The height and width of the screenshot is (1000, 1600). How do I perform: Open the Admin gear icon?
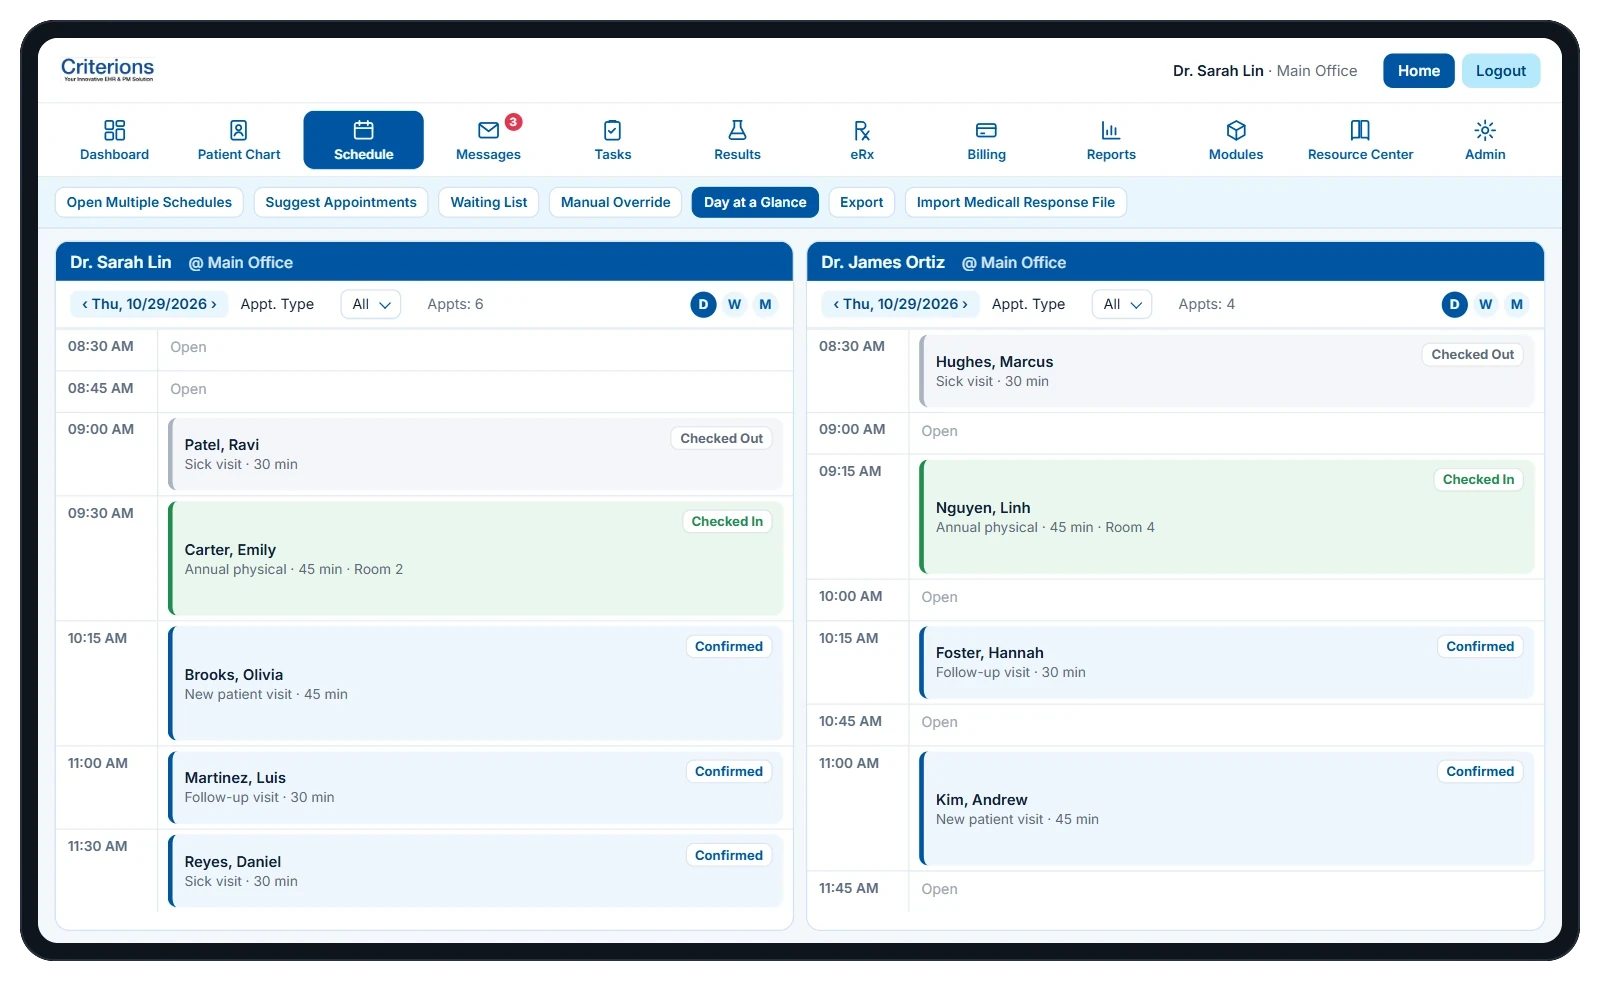point(1485,131)
